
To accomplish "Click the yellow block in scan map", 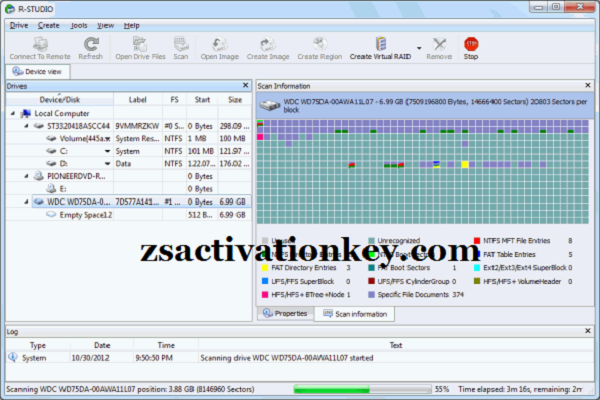I will point(465,165).
